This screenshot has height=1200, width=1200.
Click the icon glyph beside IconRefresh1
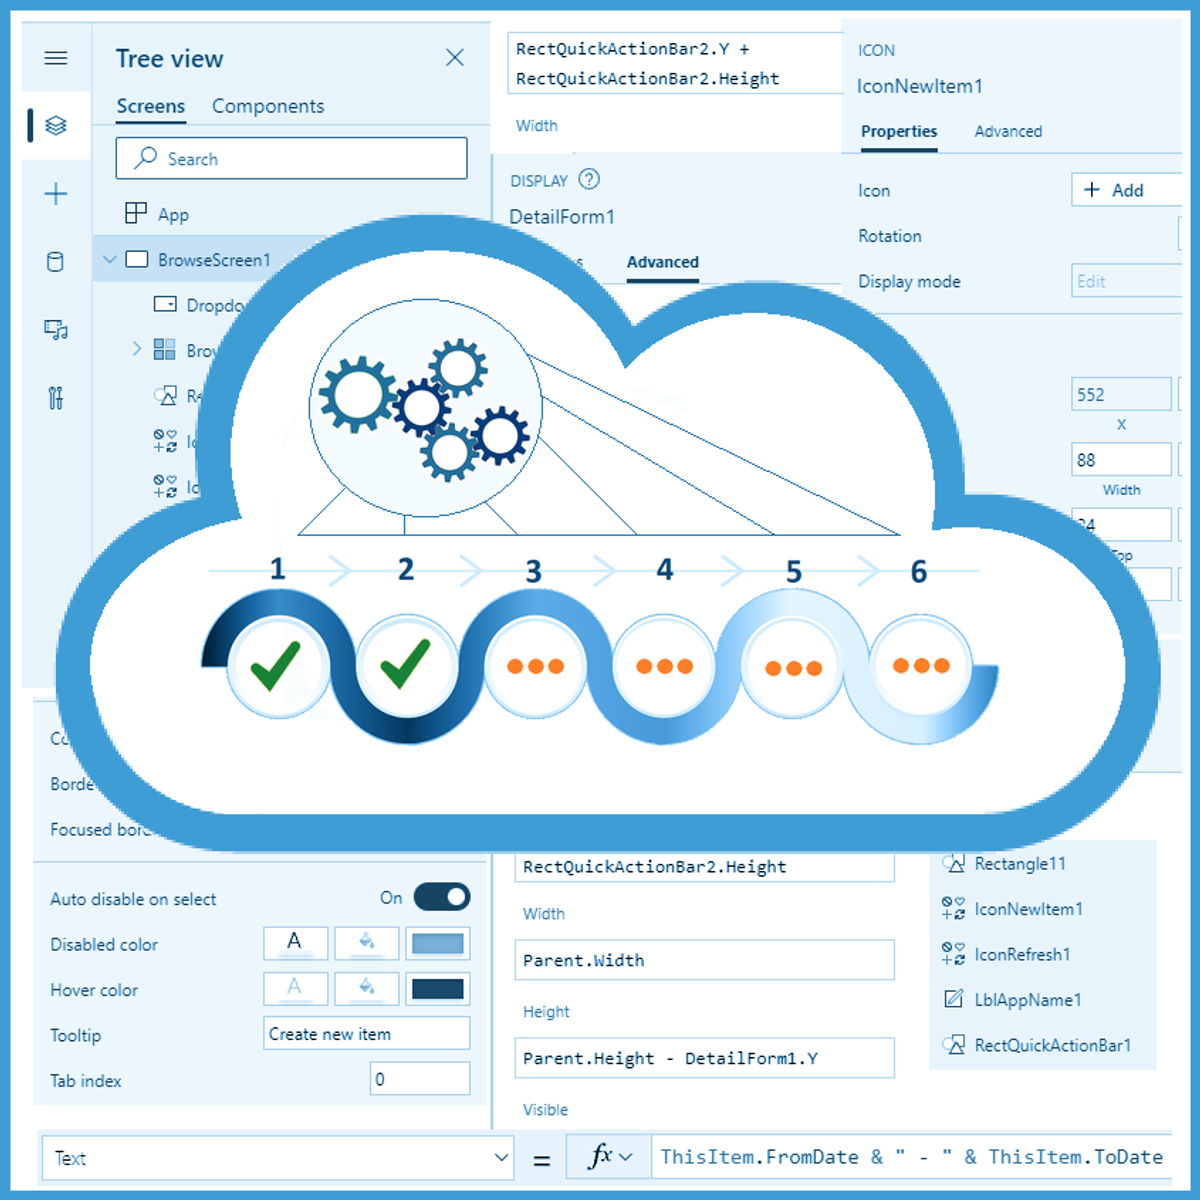(953, 954)
